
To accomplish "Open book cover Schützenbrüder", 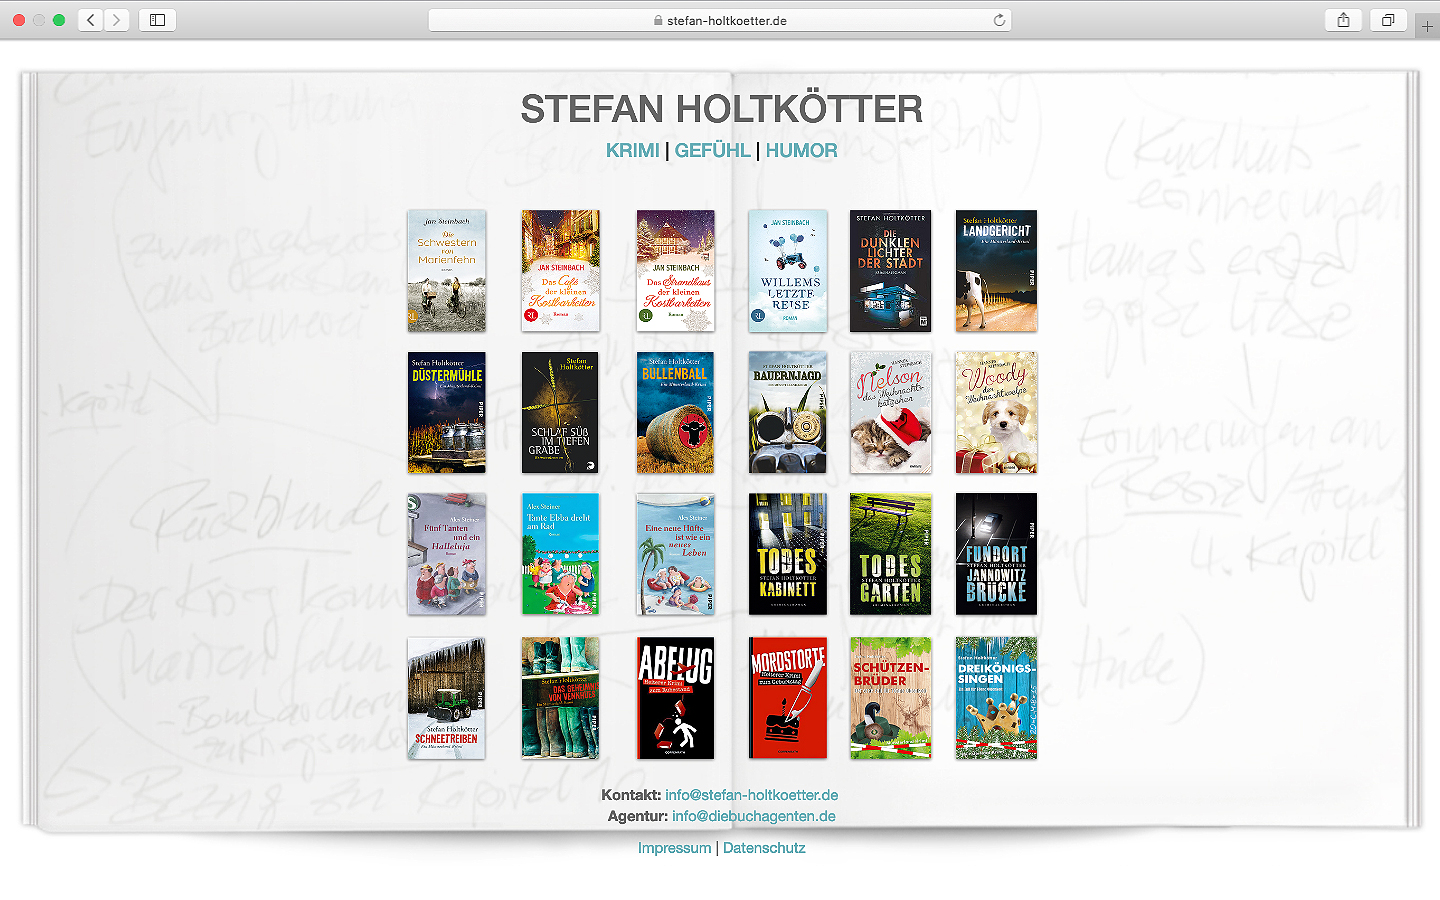I will [x=890, y=698].
